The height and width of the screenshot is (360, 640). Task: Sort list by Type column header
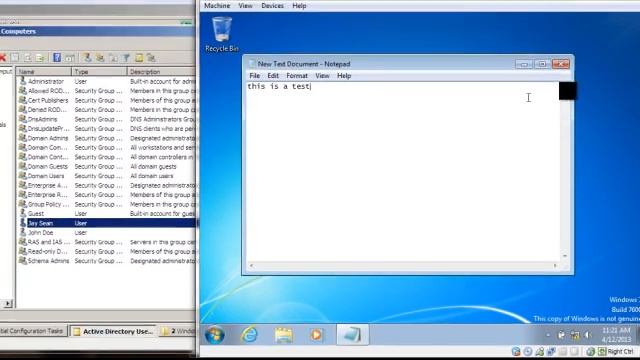(99, 71)
